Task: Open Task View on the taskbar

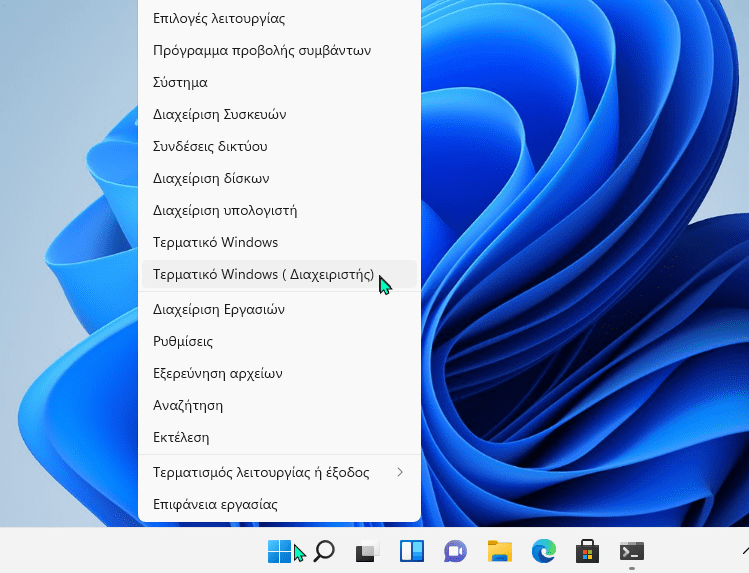Action: click(368, 552)
